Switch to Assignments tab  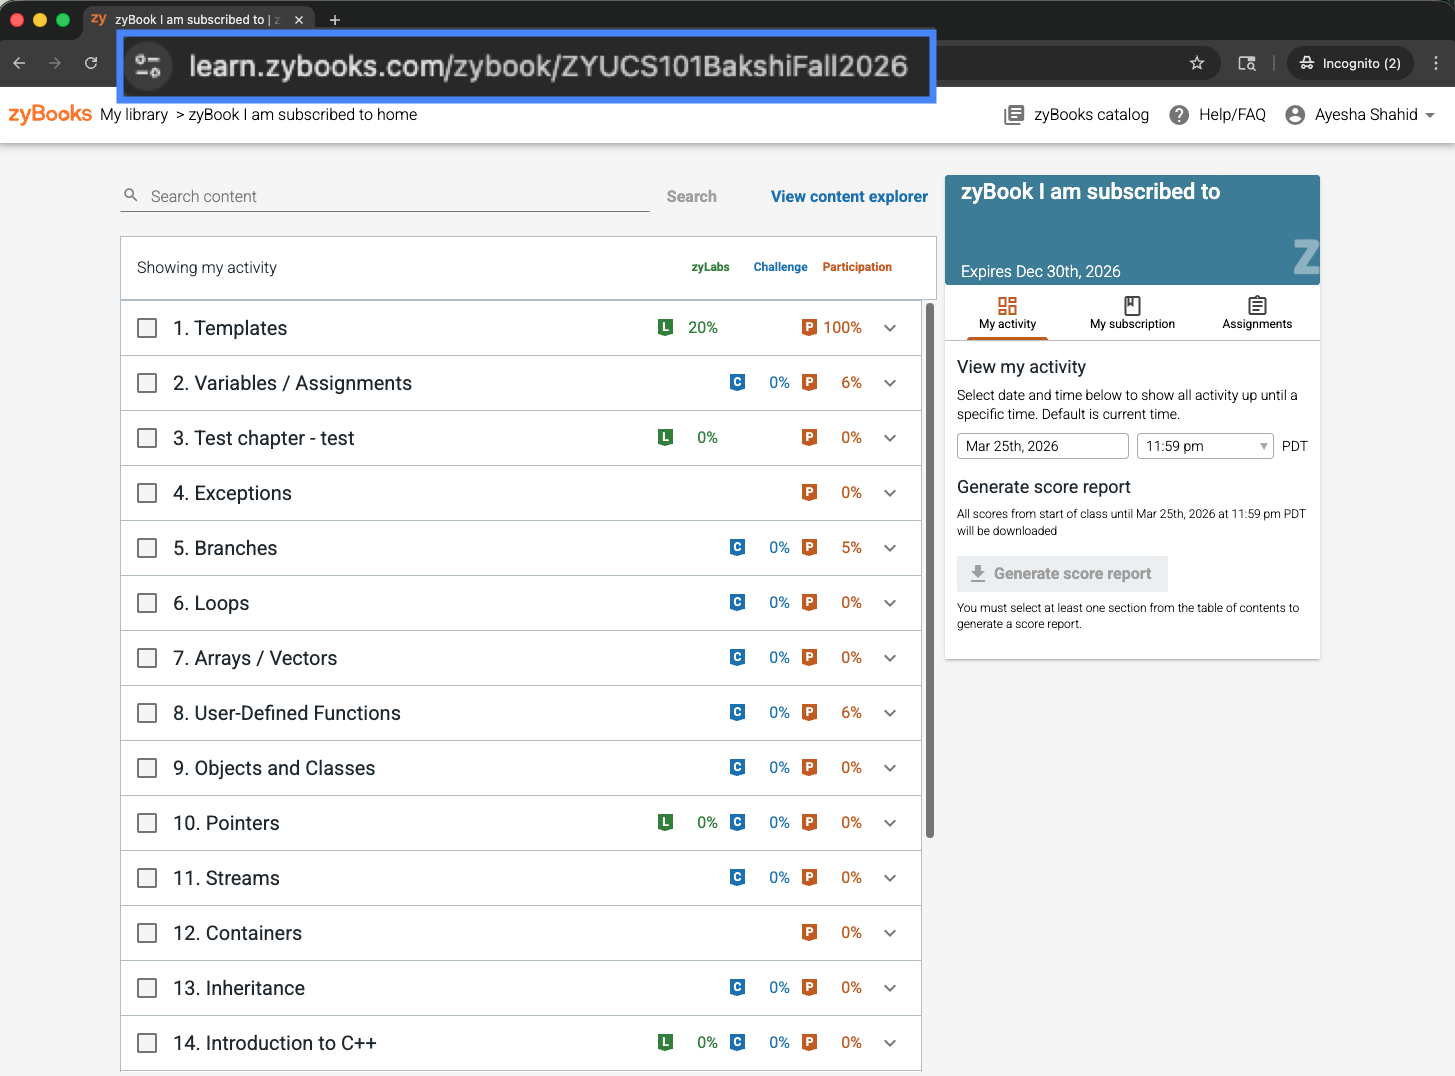point(1257,313)
